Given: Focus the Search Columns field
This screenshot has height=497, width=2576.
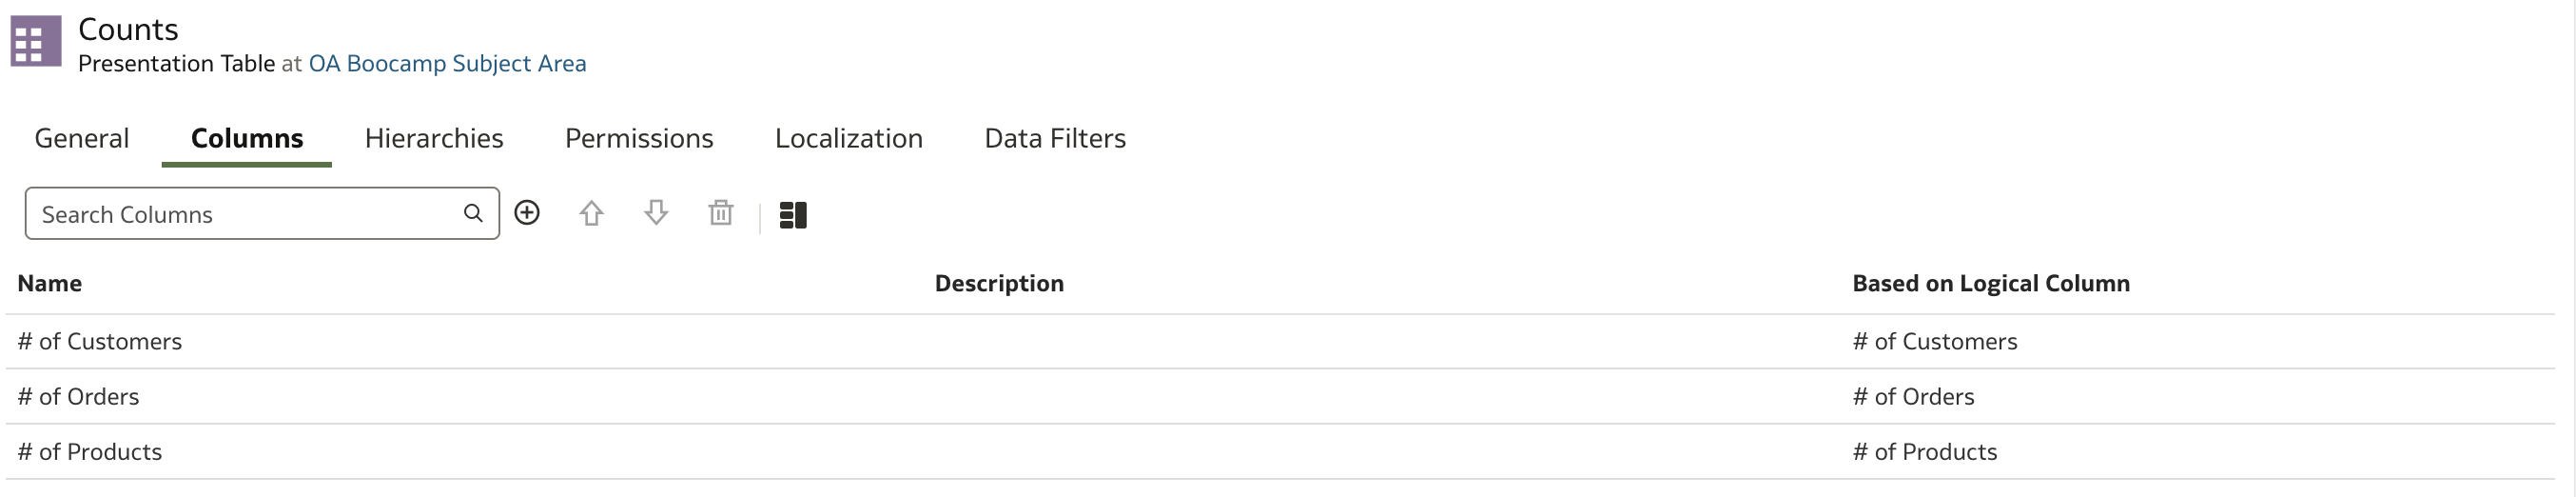Looking at the screenshot, I should tap(262, 213).
